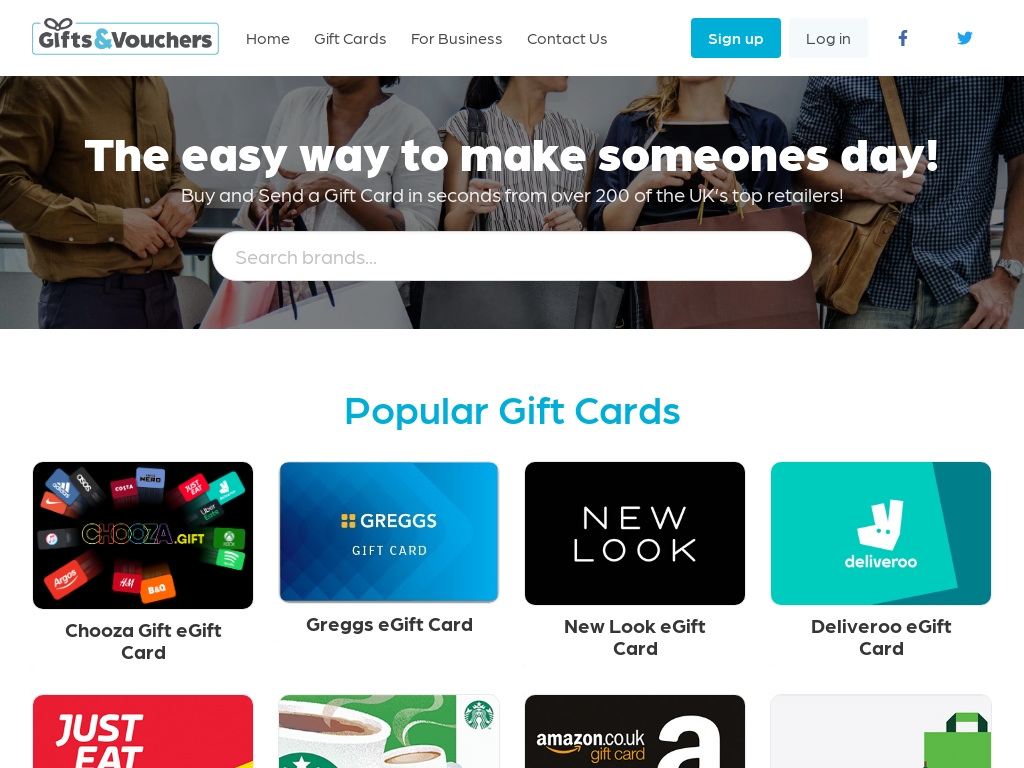1024x768 pixels.
Task: Open the New Look card thumbnail
Action: tap(635, 534)
